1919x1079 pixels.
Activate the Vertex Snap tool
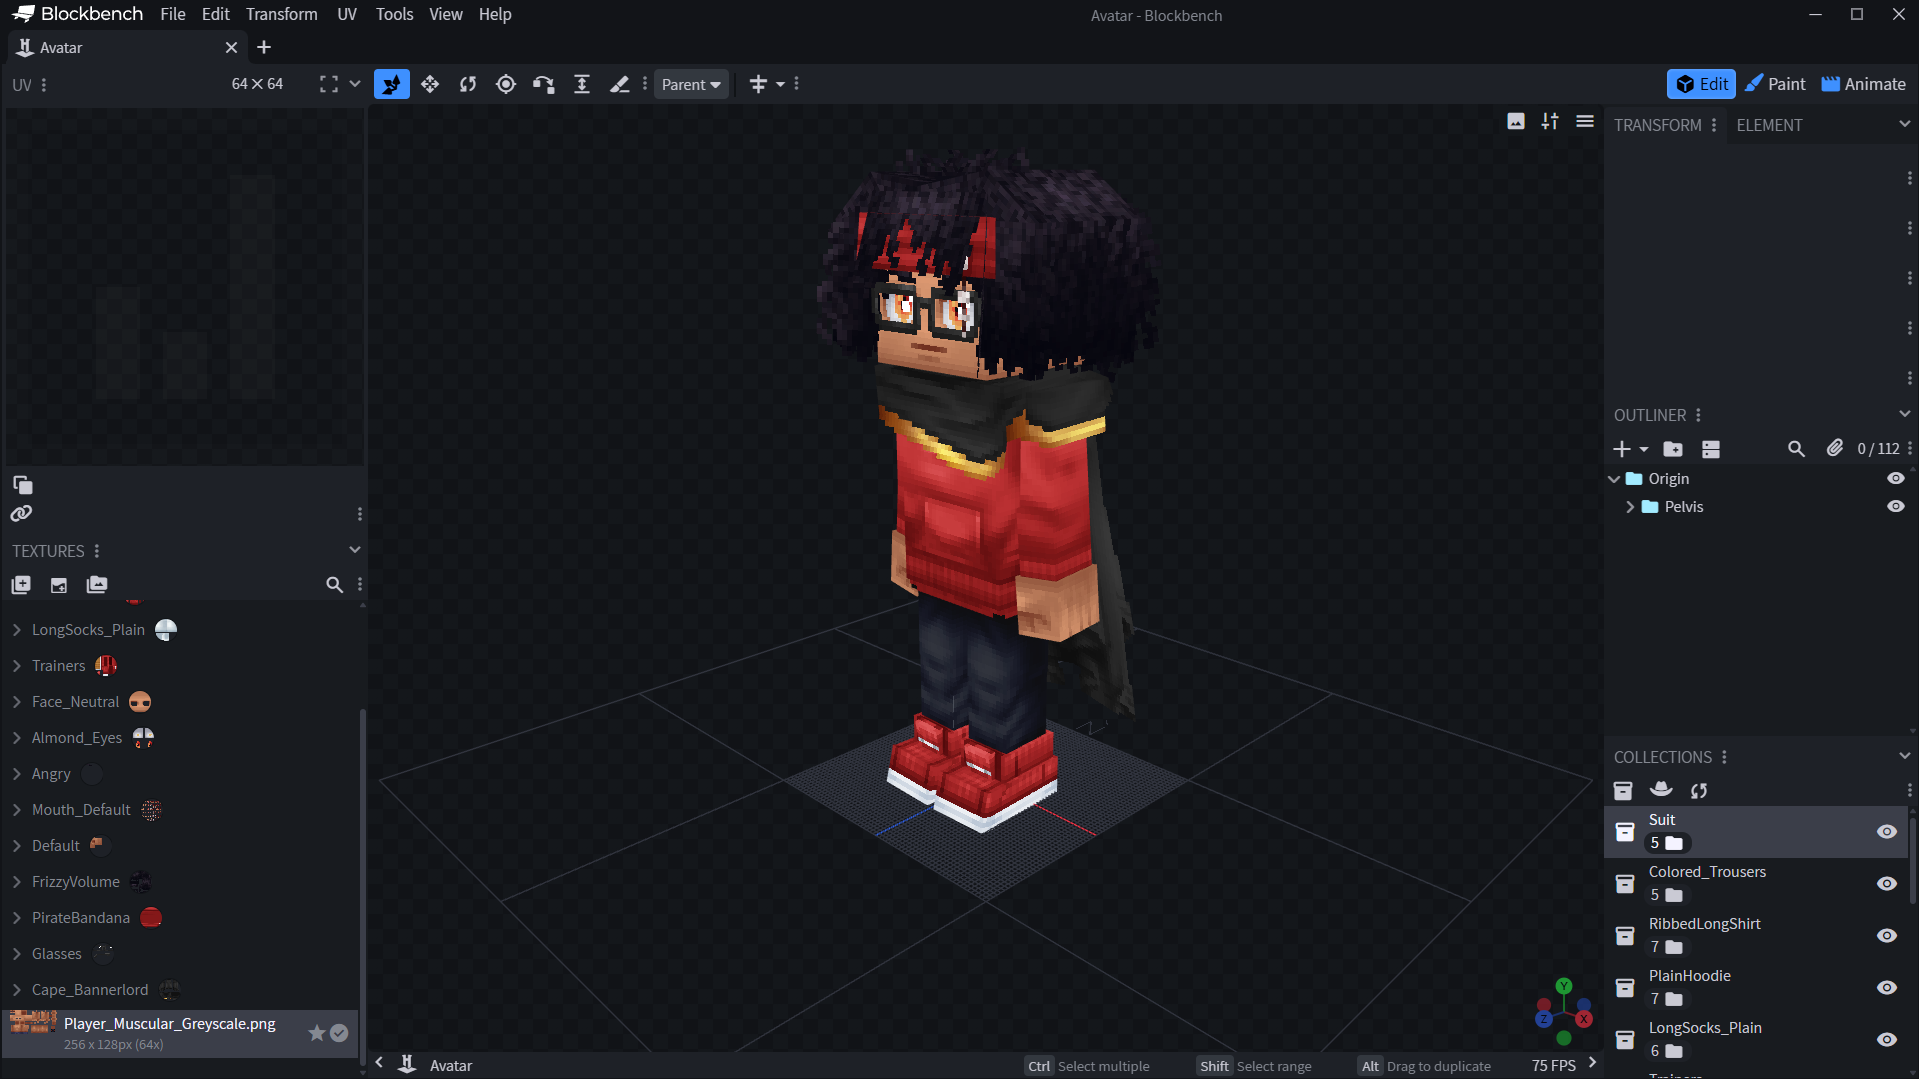click(543, 84)
